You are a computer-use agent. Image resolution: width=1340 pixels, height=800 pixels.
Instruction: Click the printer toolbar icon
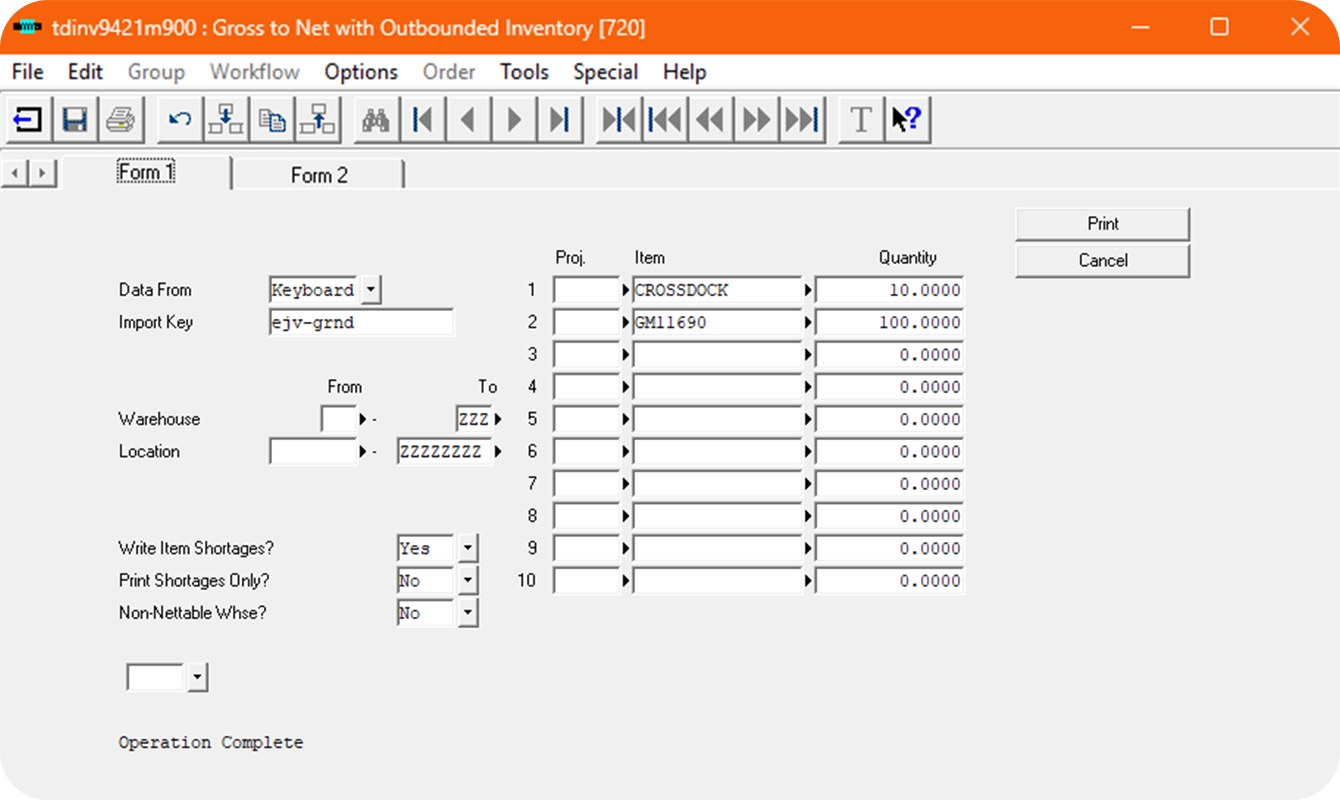click(x=121, y=121)
